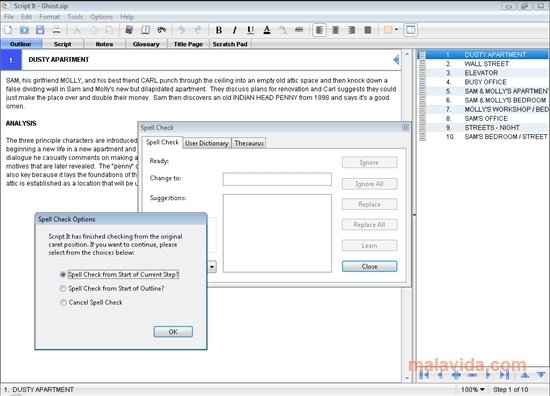The width and height of the screenshot is (550, 396).
Task: Cut selection with the scissors icon
Action: [x=76, y=30]
